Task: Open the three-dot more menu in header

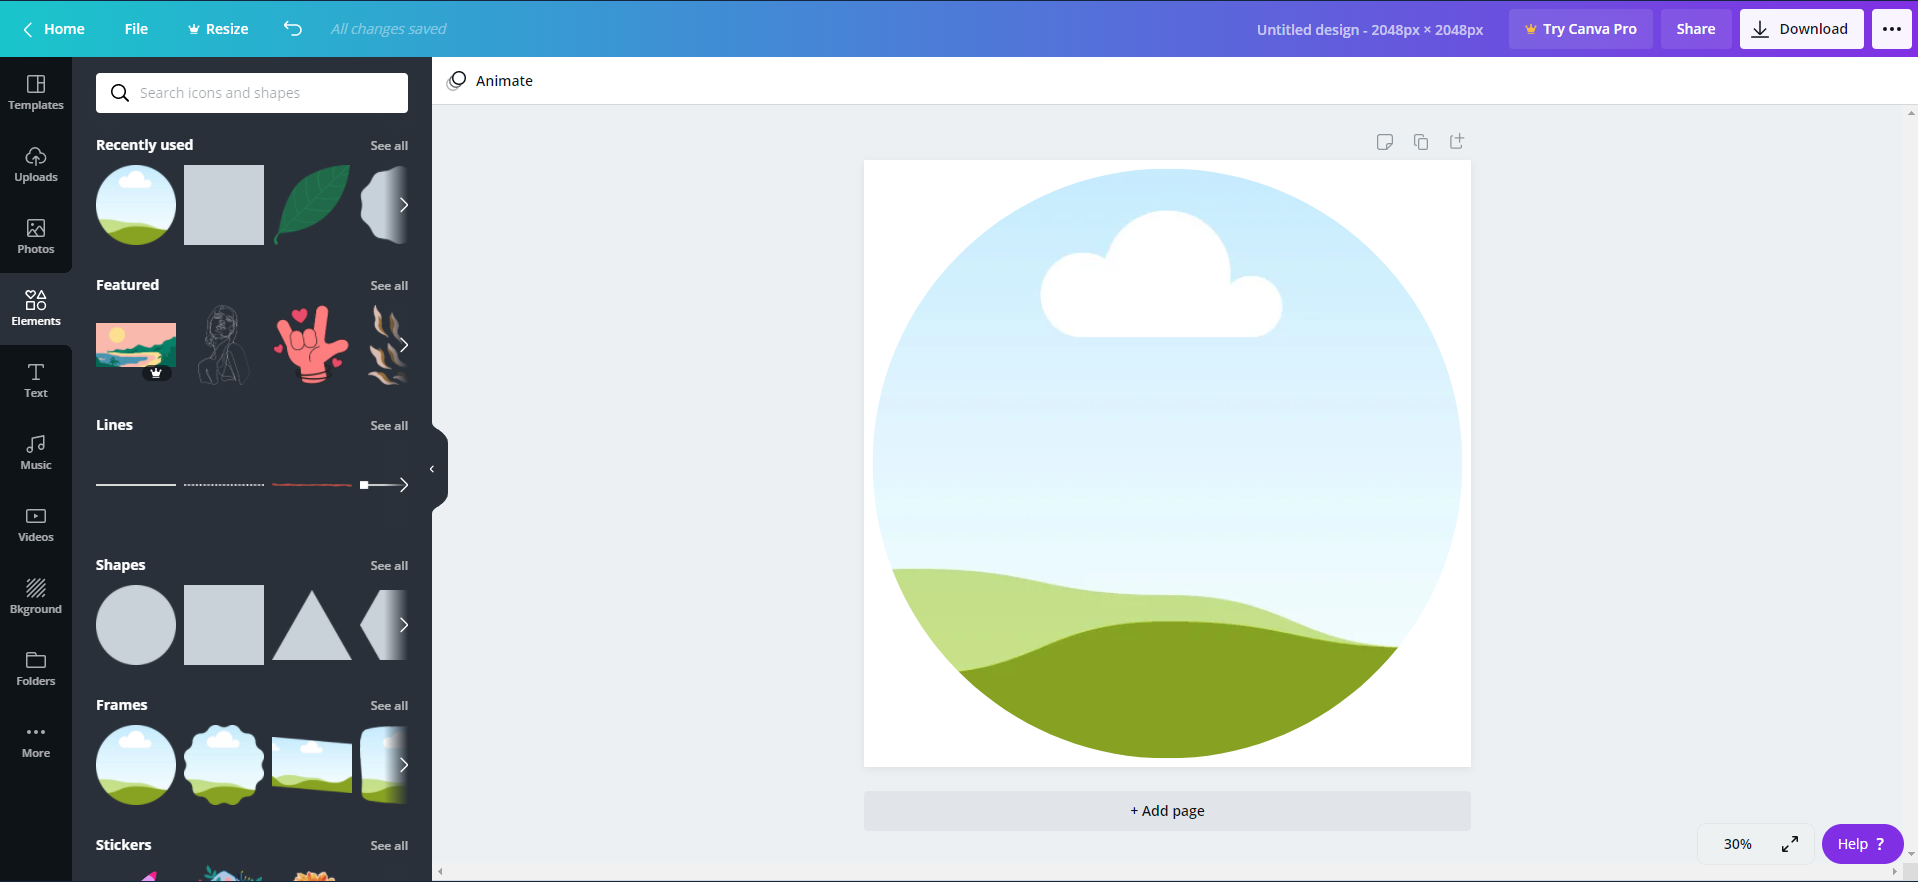Action: 1891,29
